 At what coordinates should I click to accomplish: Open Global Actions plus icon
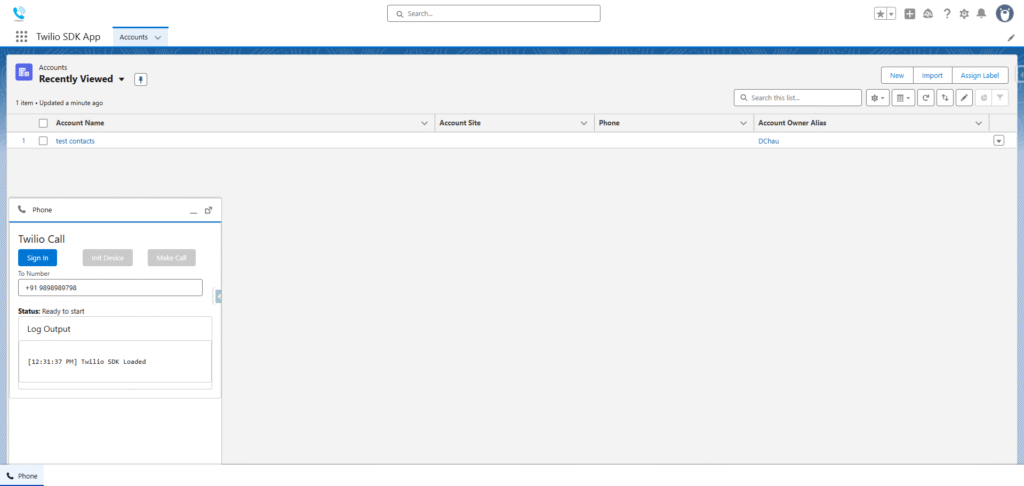point(909,14)
